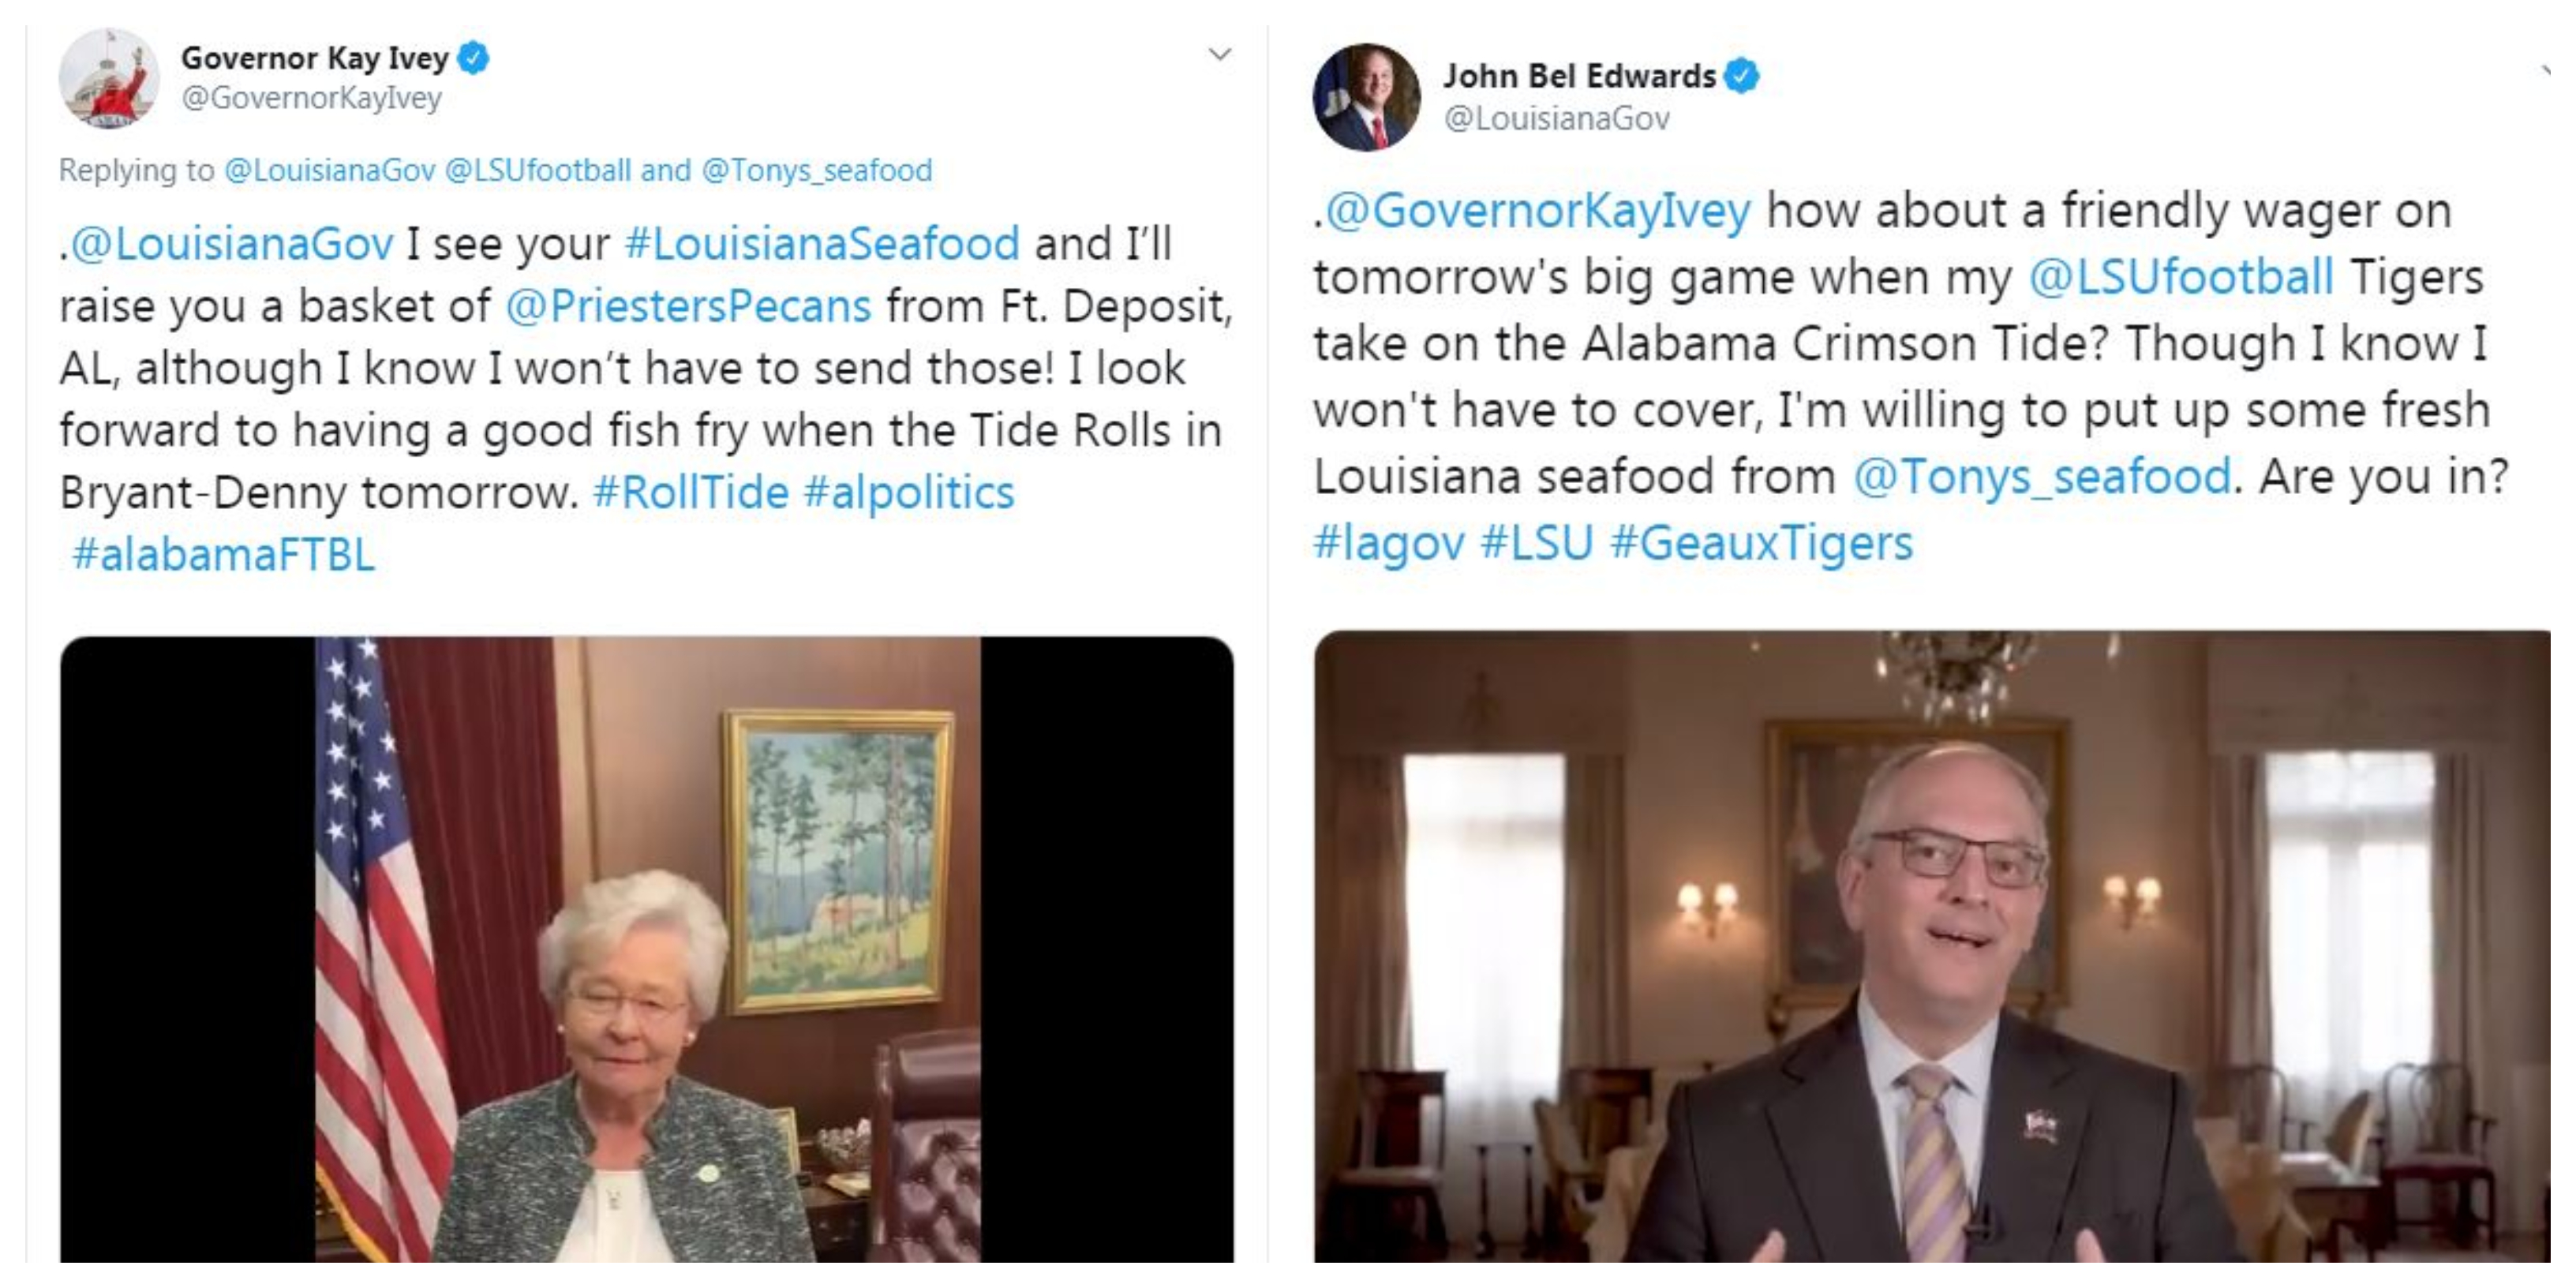Open the #lagov hashtag

tap(1389, 543)
